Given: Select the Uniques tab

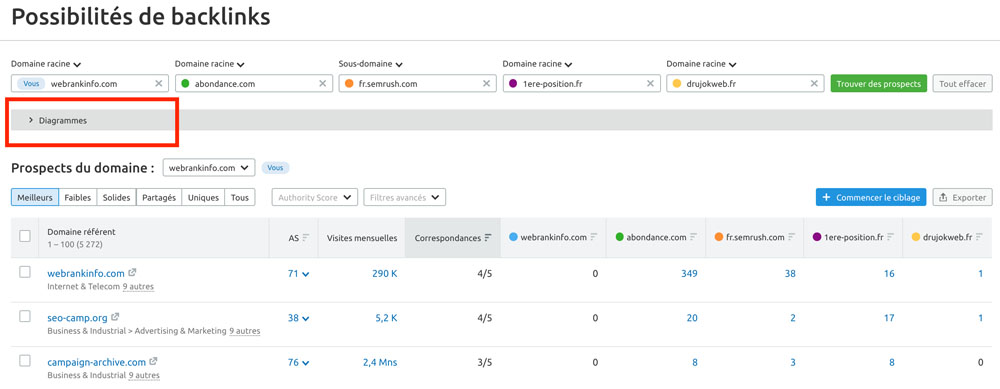Looking at the screenshot, I should point(203,198).
